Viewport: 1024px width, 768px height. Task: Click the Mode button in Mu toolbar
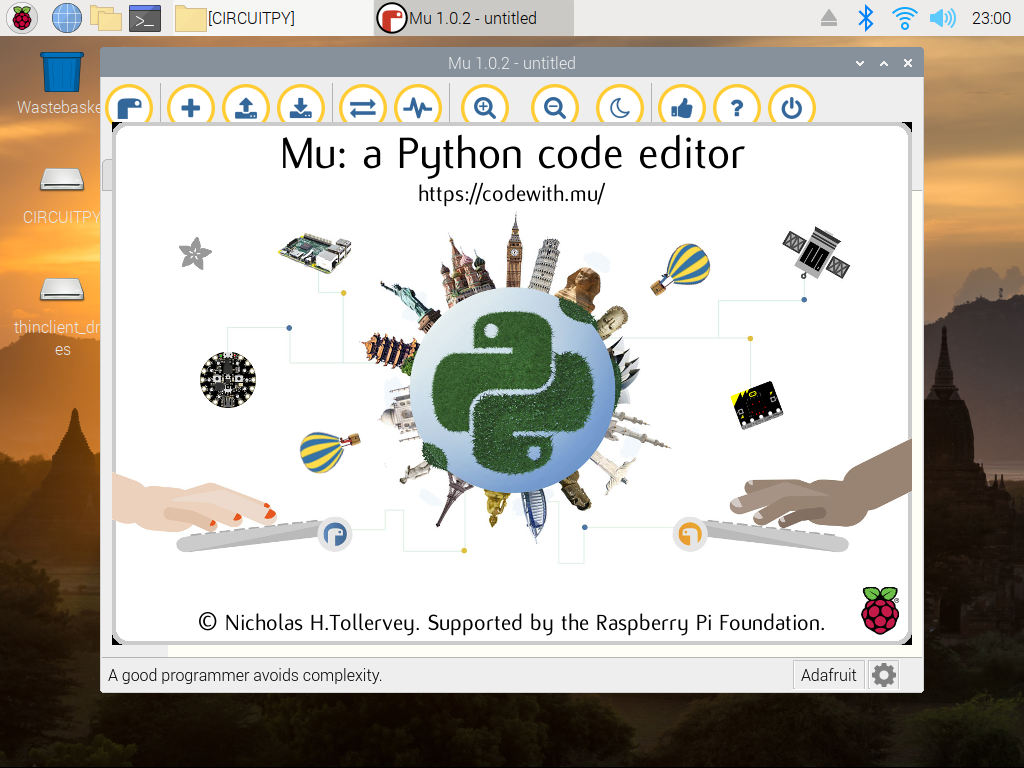click(x=129, y=104)
